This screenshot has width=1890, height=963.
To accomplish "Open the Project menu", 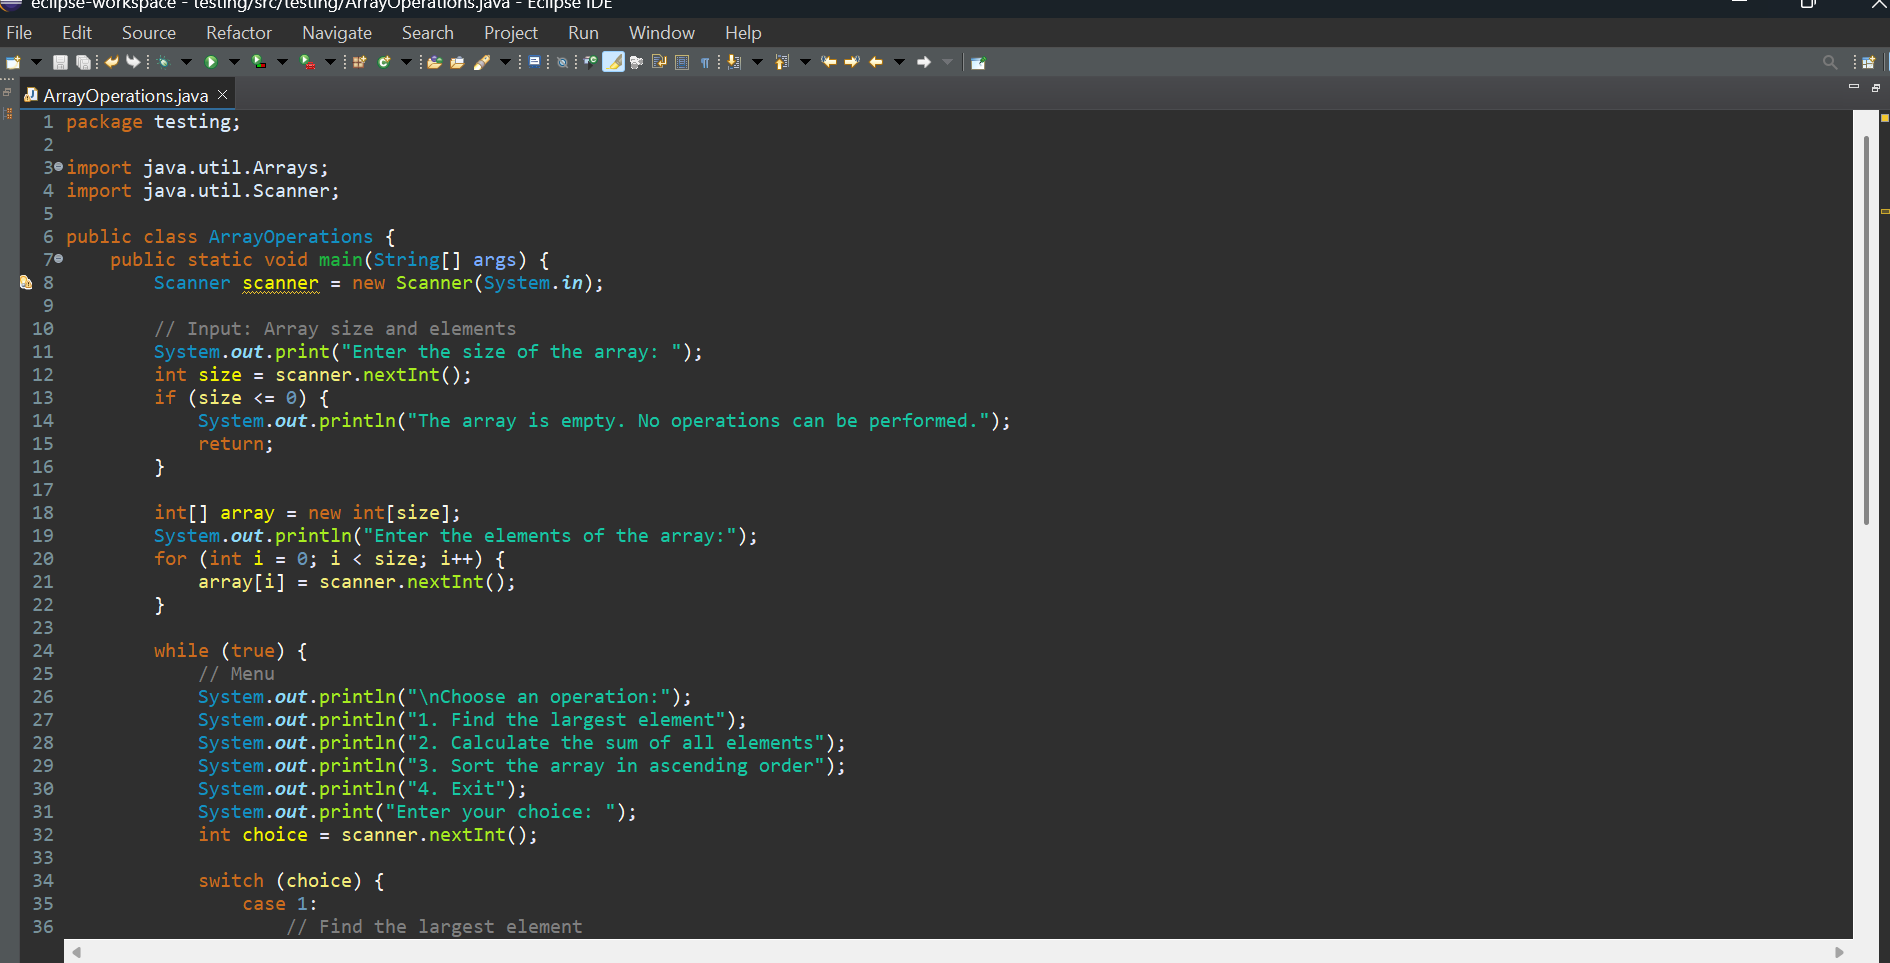I will [x=511, y=33].
